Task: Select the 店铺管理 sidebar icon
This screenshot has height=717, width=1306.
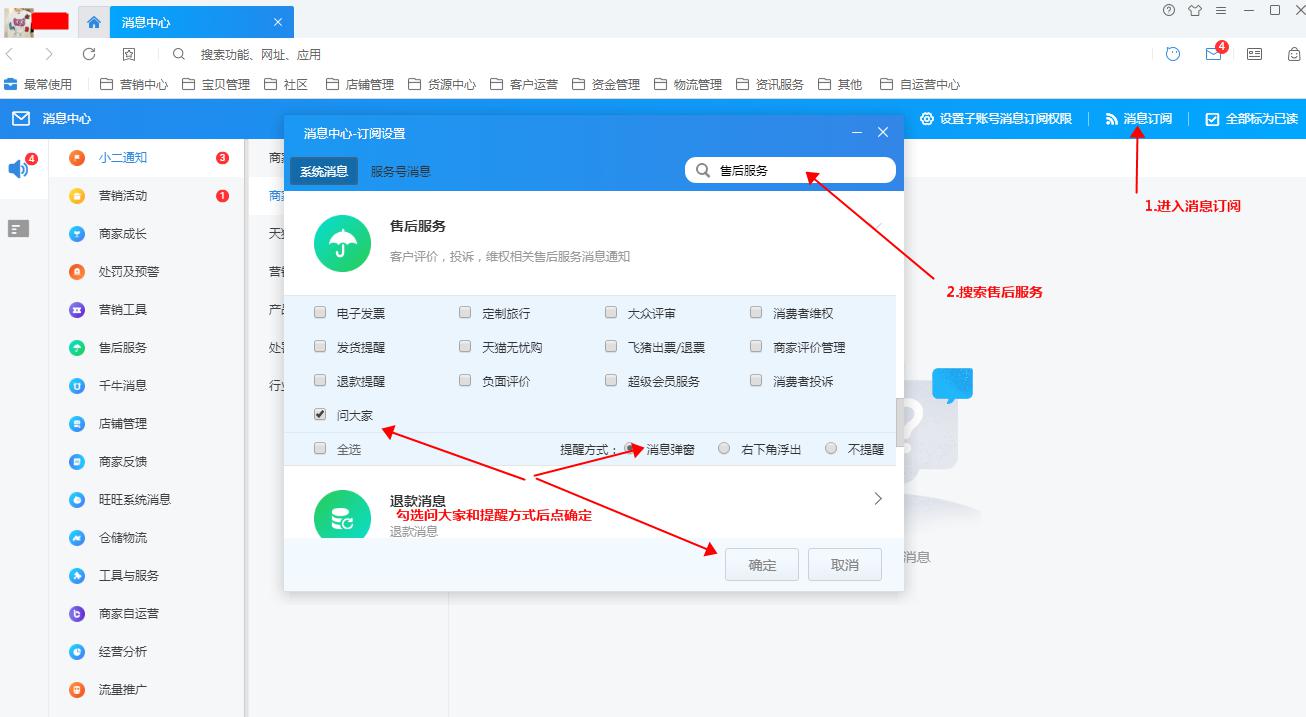Action: (x=77, y=424)
